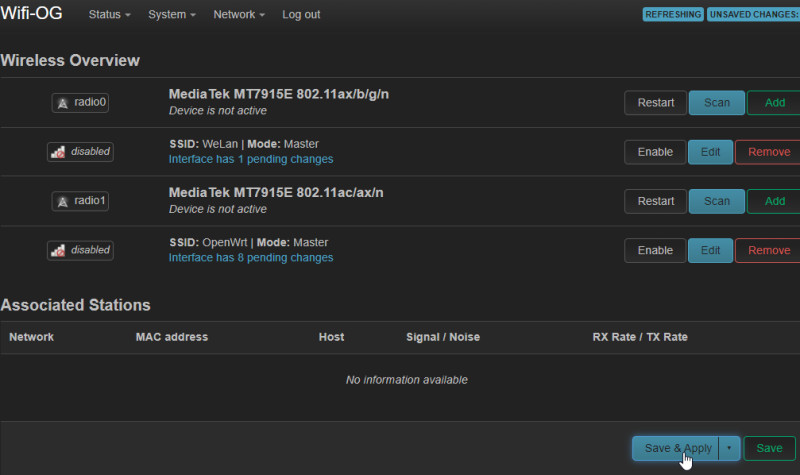Scan for networks on radio1
800x475 pixels.
point(716,201)
